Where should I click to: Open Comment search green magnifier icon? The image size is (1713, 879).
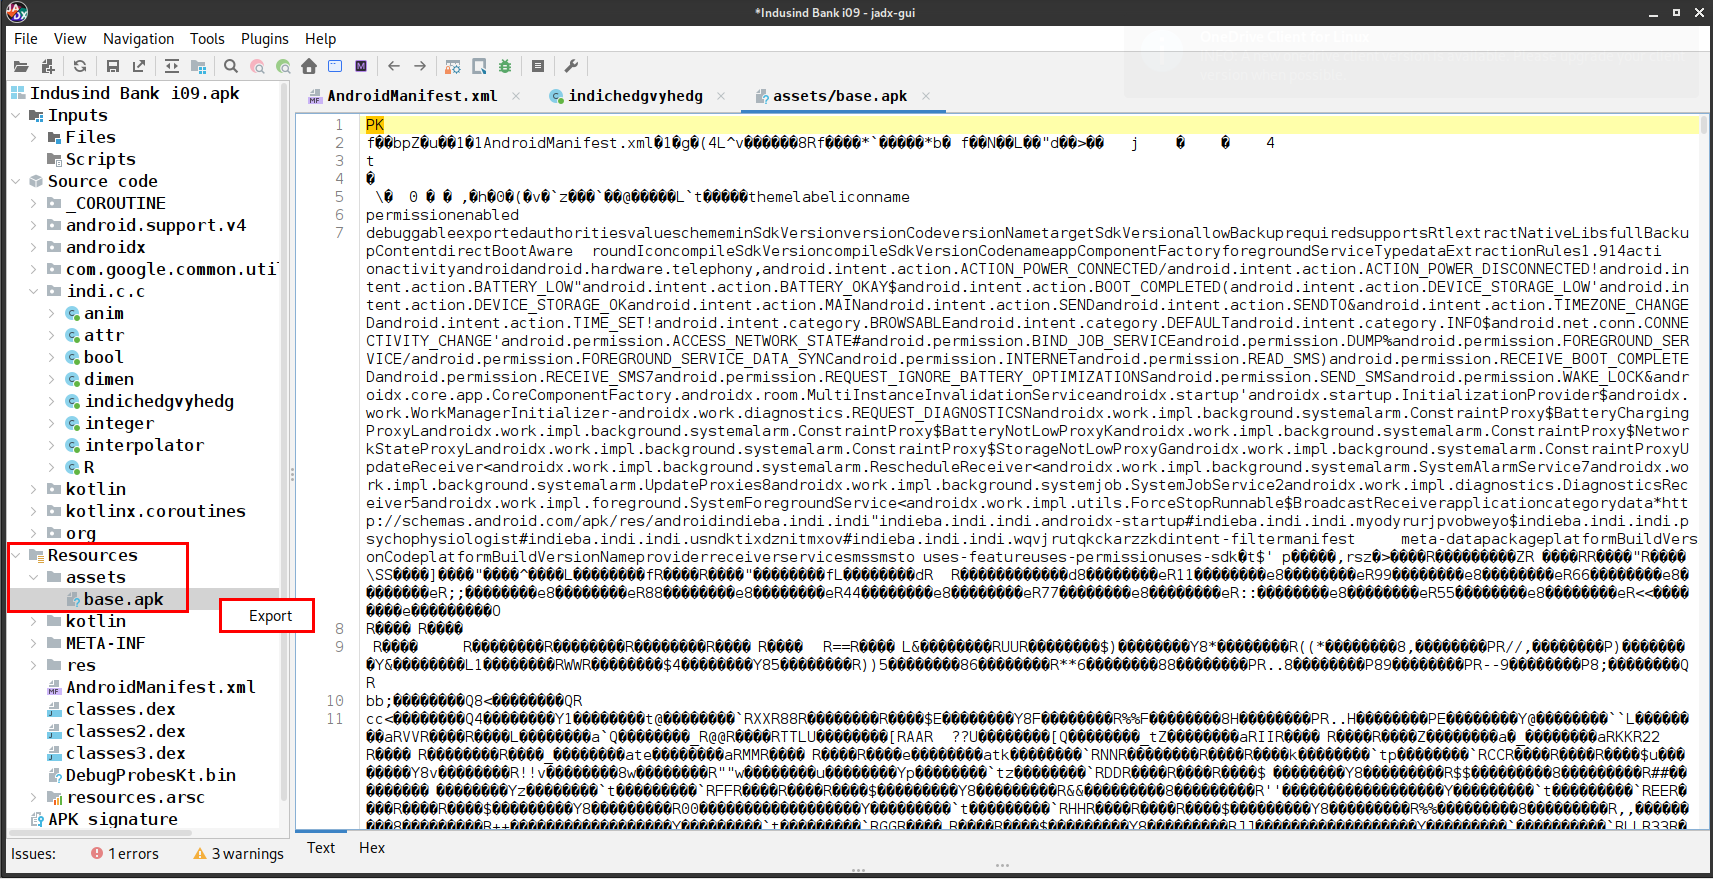pyautogui.click(x=283, y=66)
